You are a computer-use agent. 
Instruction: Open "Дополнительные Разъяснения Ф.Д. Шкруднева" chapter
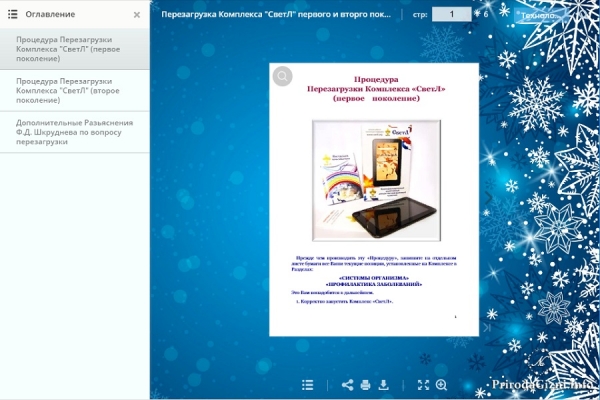pyautogui.click(x=75, y=132)
